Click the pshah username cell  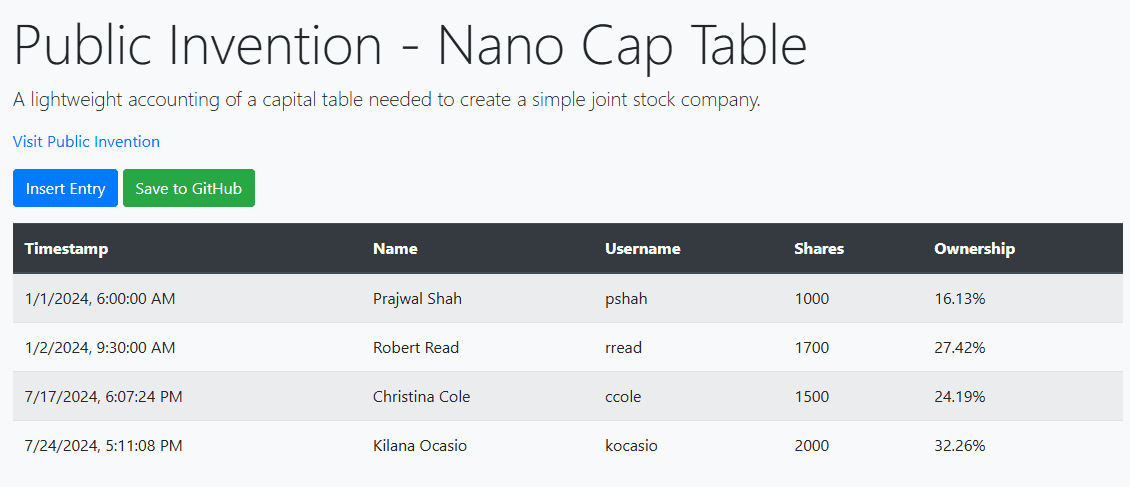[x=626, y=298]
